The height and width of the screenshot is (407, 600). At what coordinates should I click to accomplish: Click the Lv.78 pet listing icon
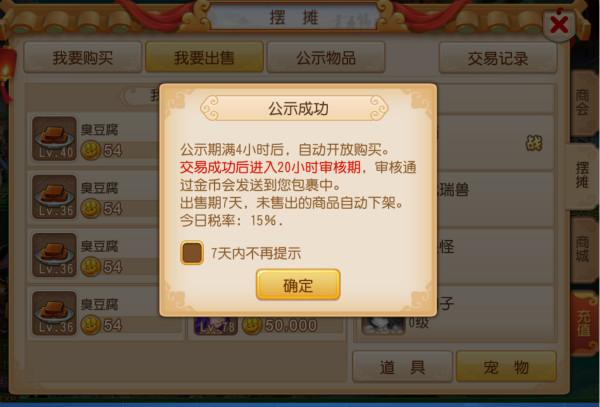[x=216, y=326]
